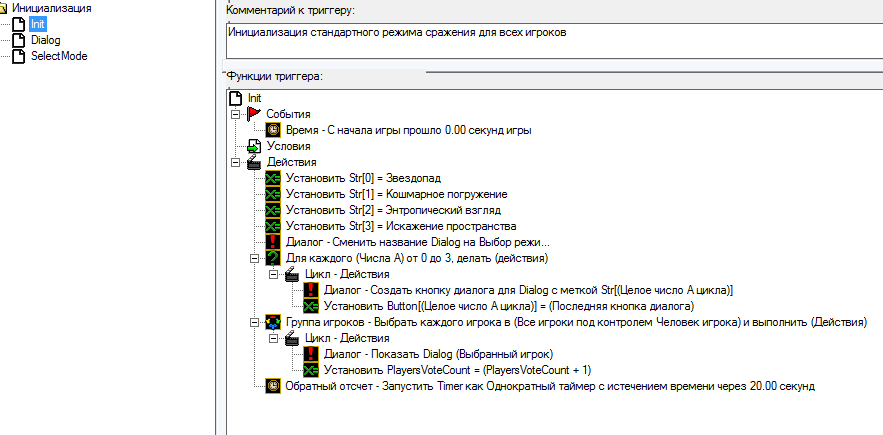Select 'Группа игроков - Выбрать каждого игрока' action
Viewport: 883px width, 435px height.
[576, 322]
